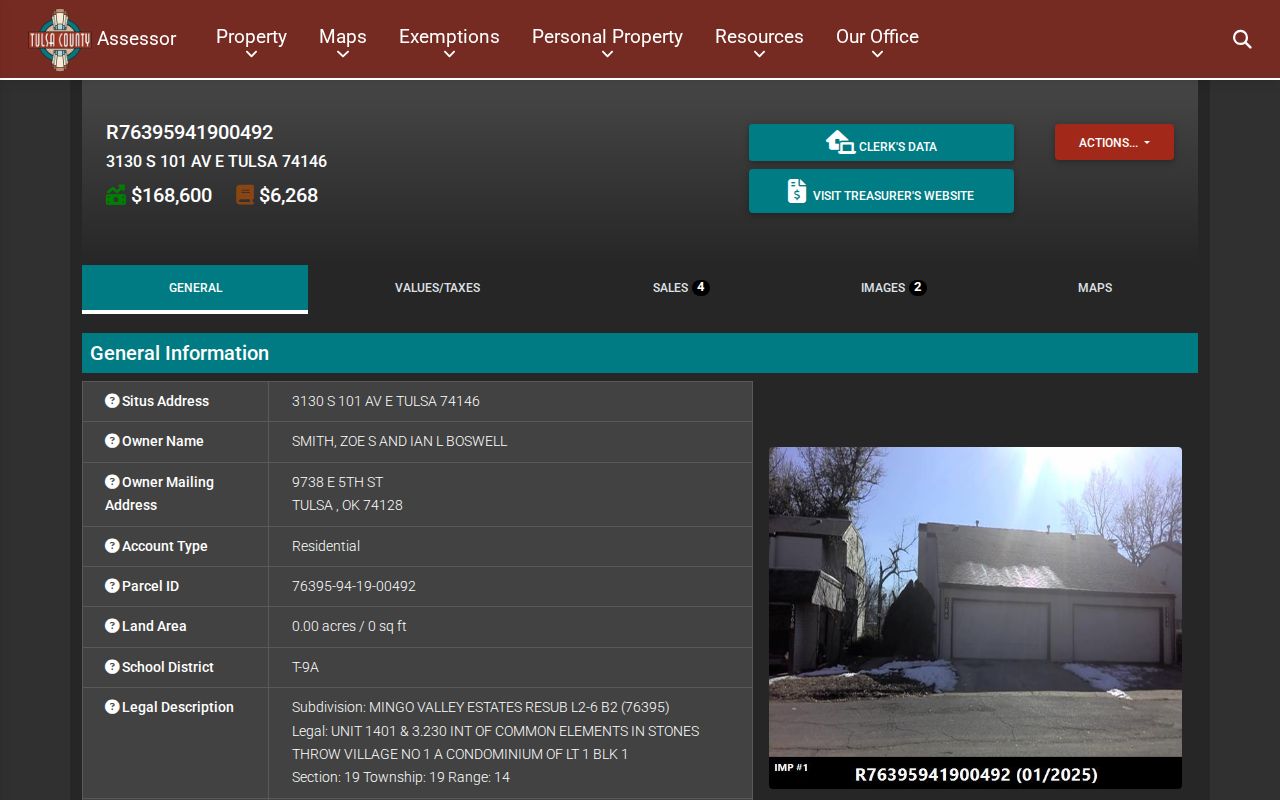Click the Sales count badge 4
The width and height of the screenshot is (1280, 800).
pyautogui.click(x=701, y=288)
